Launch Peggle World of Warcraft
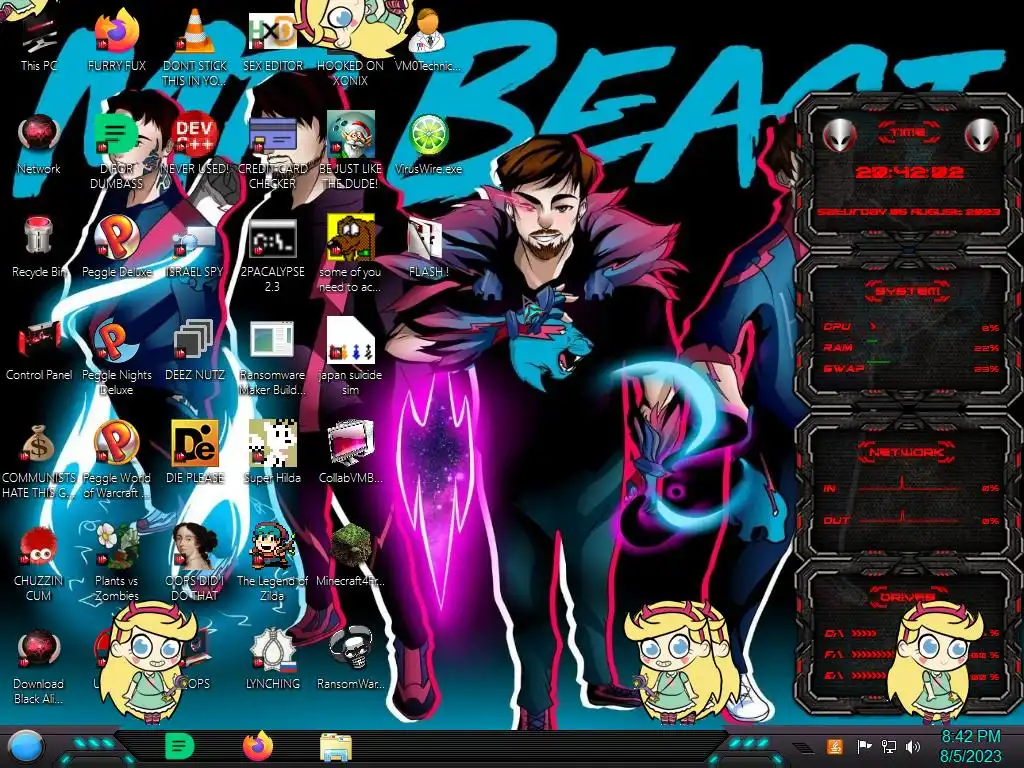1024x768 pixels. click(x=116, y=460)
